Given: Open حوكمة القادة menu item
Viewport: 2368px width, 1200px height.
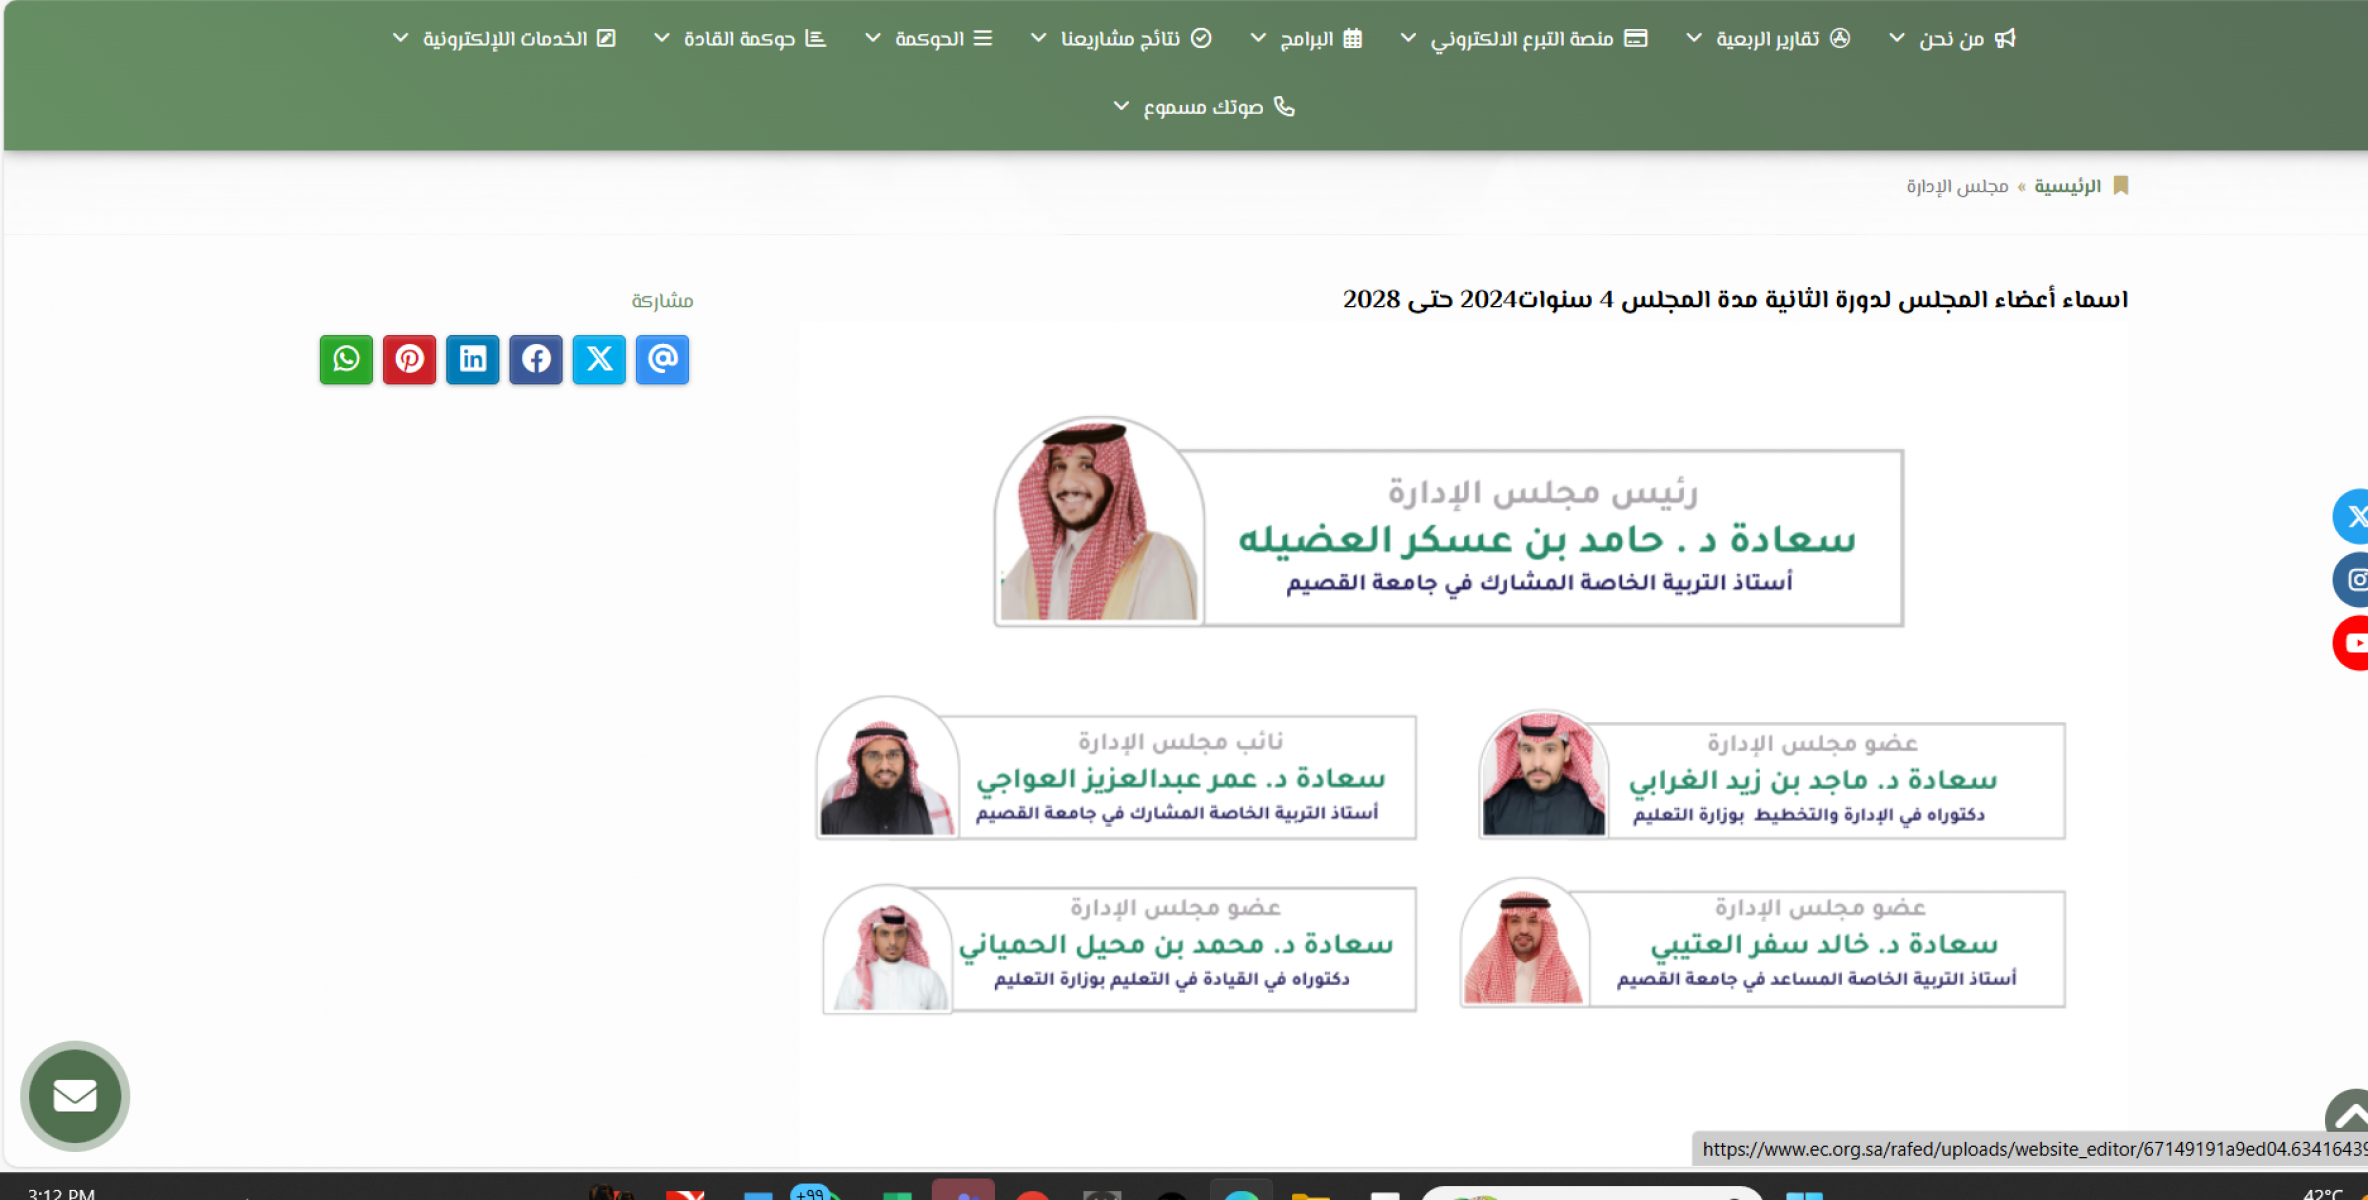Looking at the screenshot, I should (739, 38).
